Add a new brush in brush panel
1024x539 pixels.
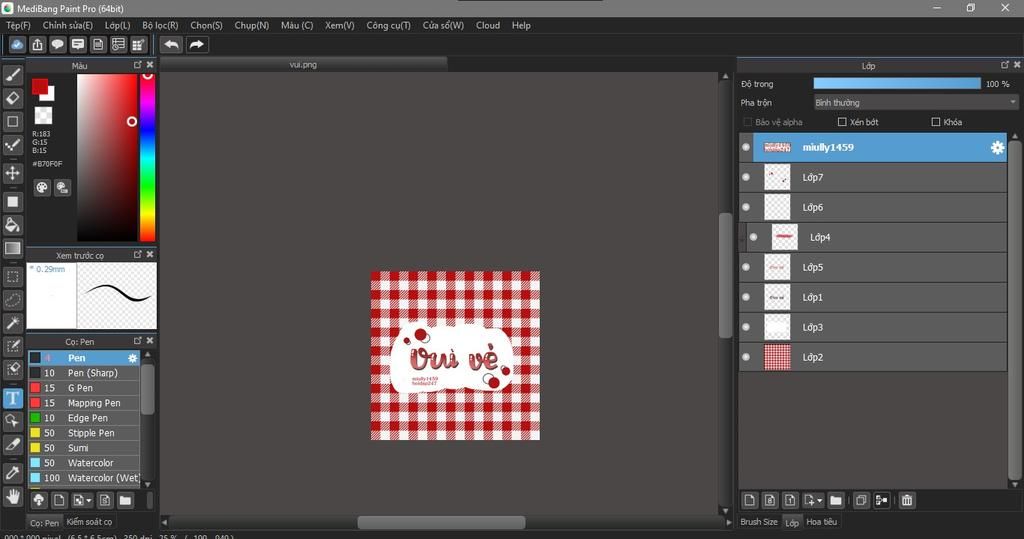click(x=59, y=500)
